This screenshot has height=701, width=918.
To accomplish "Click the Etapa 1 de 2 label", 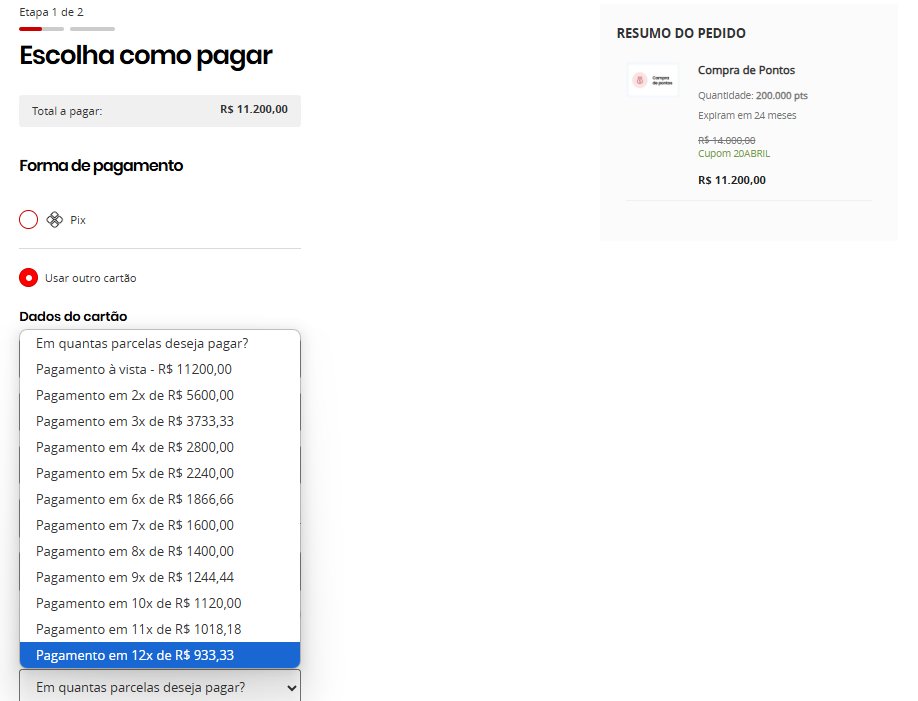I will [52, 12].
